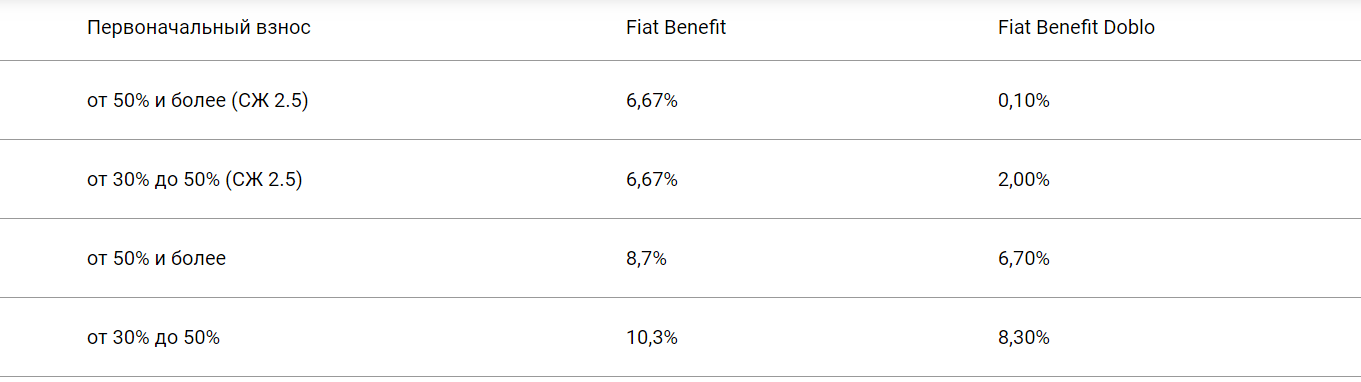Image resolution: width=1361 pixels, height=382 pixels.
Task: Click the от 30% до 50% row label without СЖ
Action: (x=154, y=338)
